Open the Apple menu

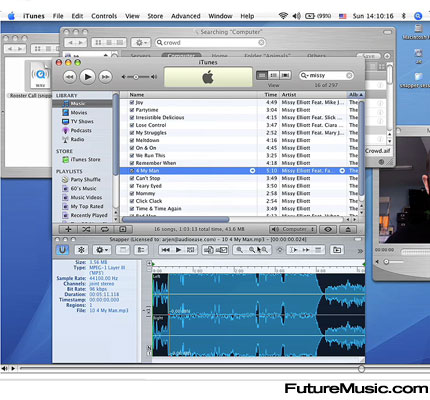(11, 16)
